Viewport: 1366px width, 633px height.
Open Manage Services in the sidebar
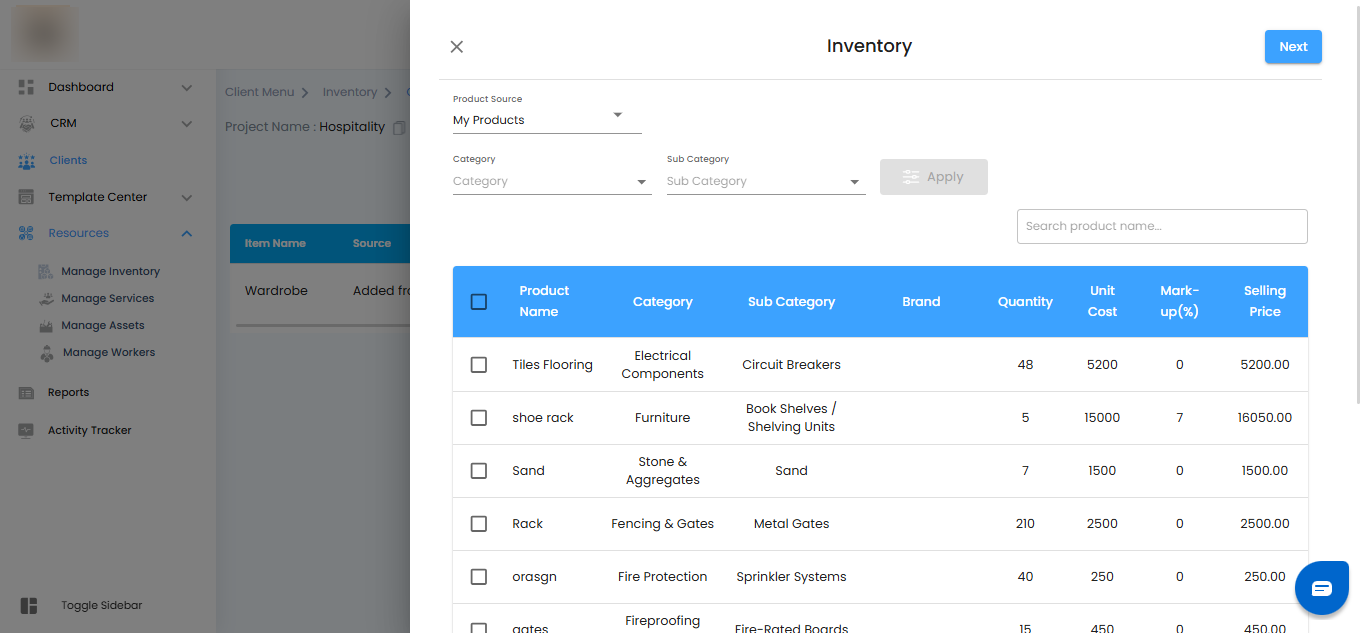pyautogui.click(x=107, y=298)
